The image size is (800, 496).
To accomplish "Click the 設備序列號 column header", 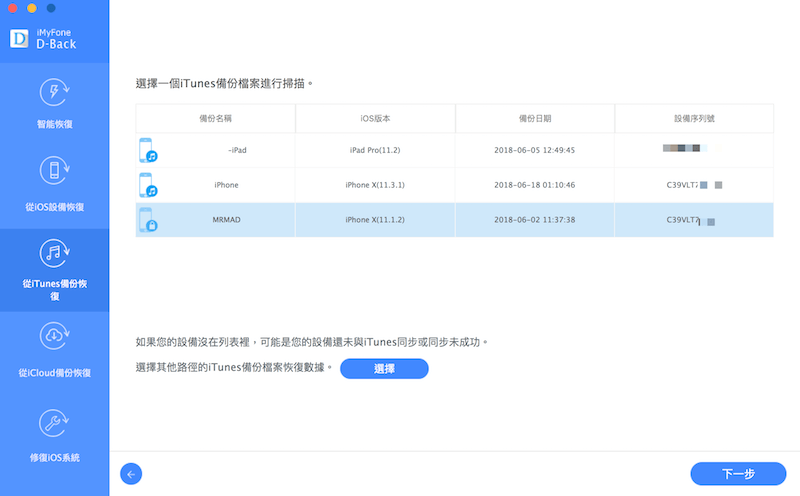I will [694, 118].
